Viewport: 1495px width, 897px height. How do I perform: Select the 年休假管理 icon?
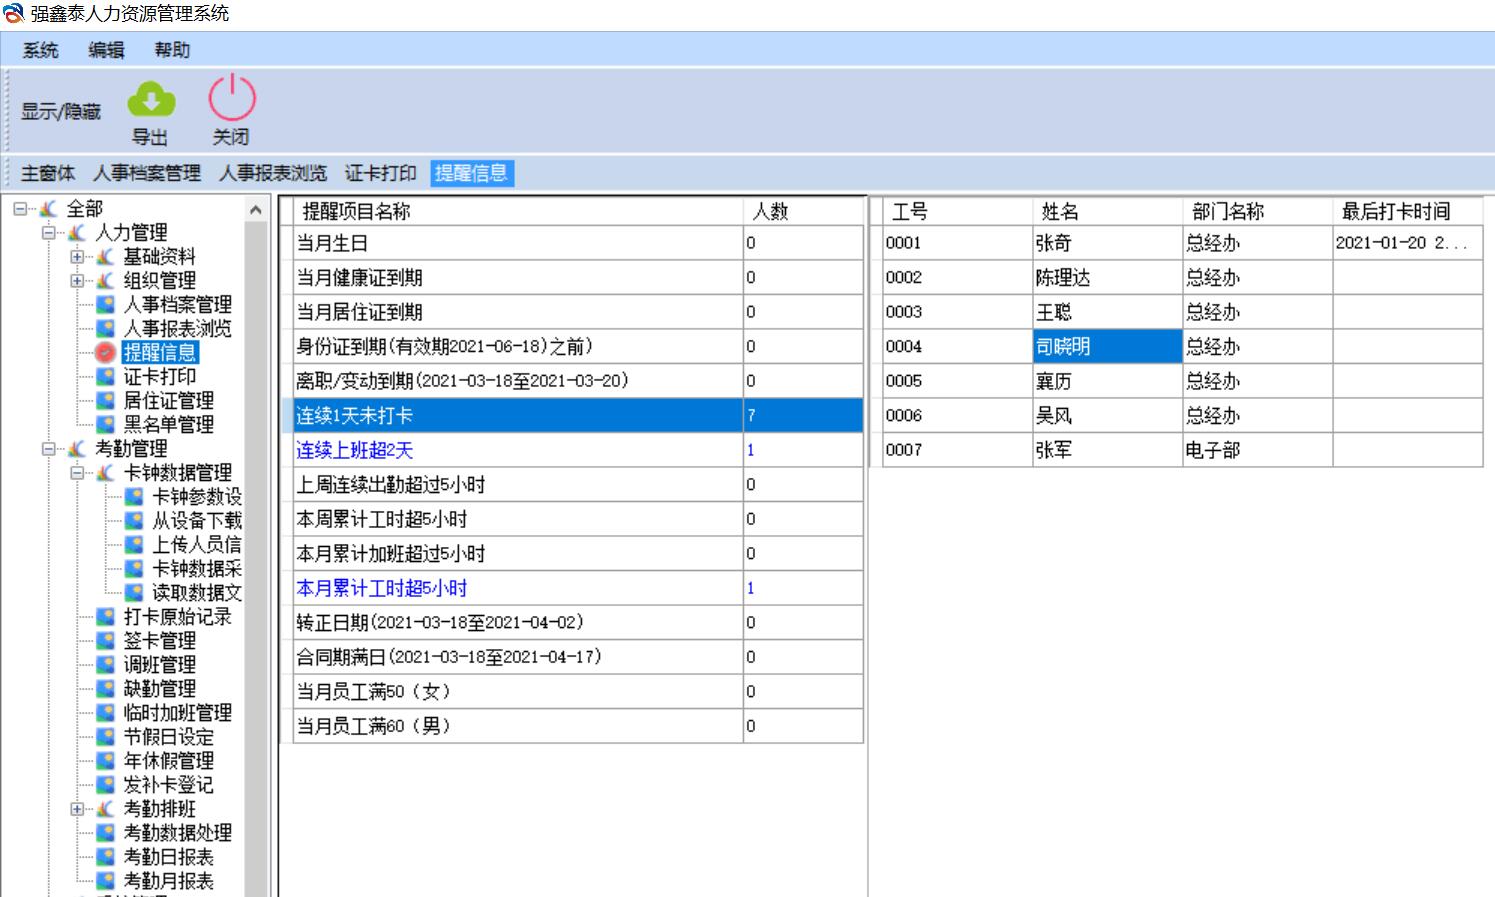(105, 761)
